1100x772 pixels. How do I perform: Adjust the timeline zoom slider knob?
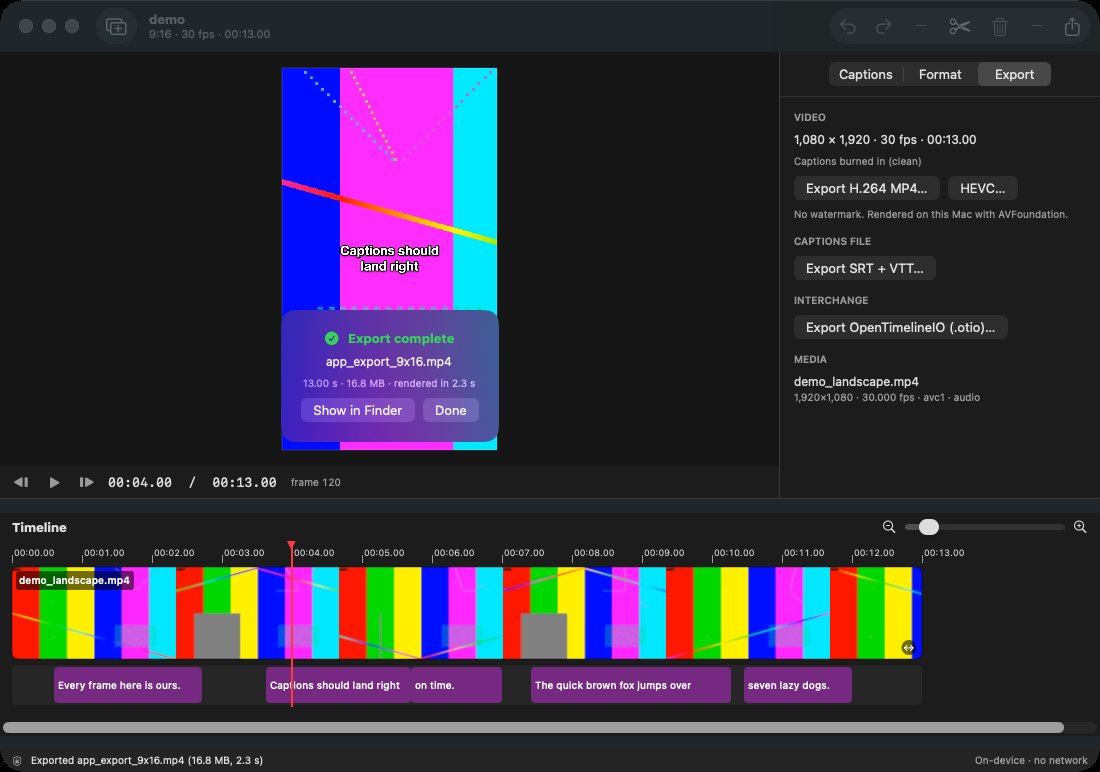[x=928, y=526]
